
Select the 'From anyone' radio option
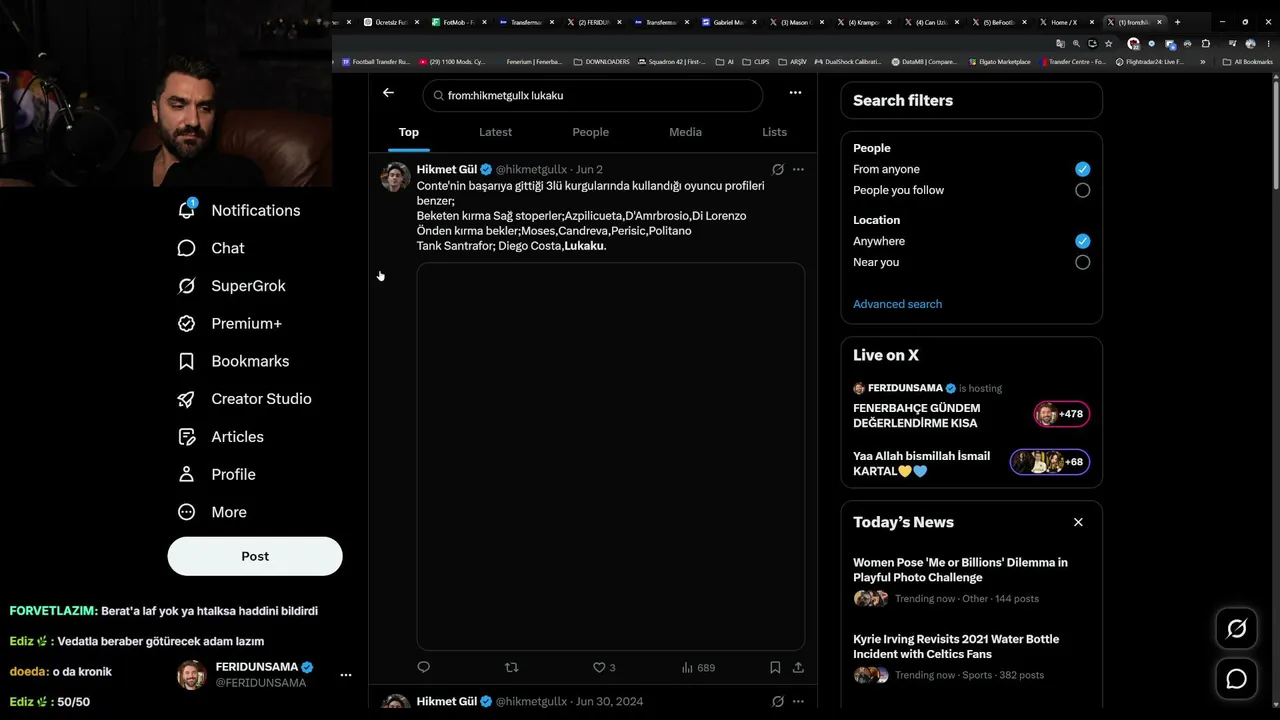click(x=1082, y=169)
